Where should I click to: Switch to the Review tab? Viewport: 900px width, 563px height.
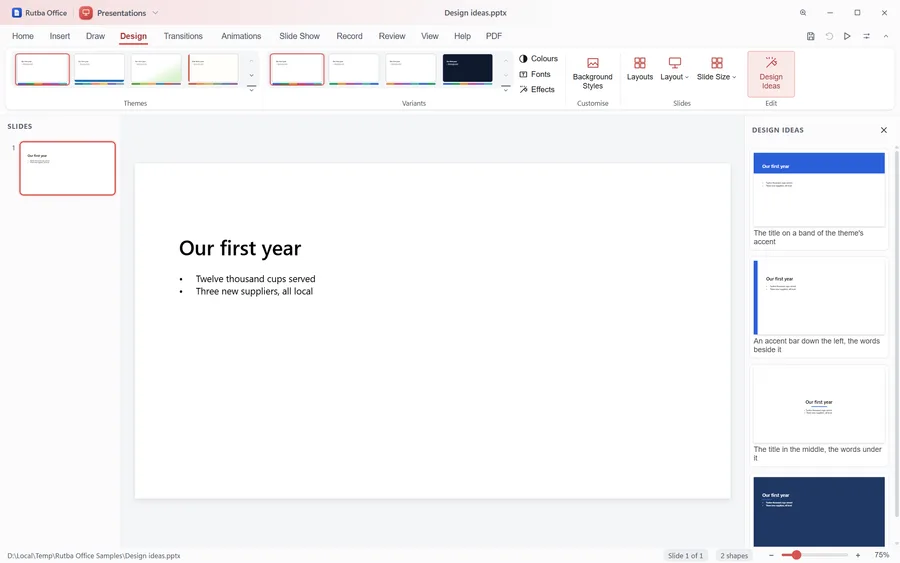click(x=392, y=36)
